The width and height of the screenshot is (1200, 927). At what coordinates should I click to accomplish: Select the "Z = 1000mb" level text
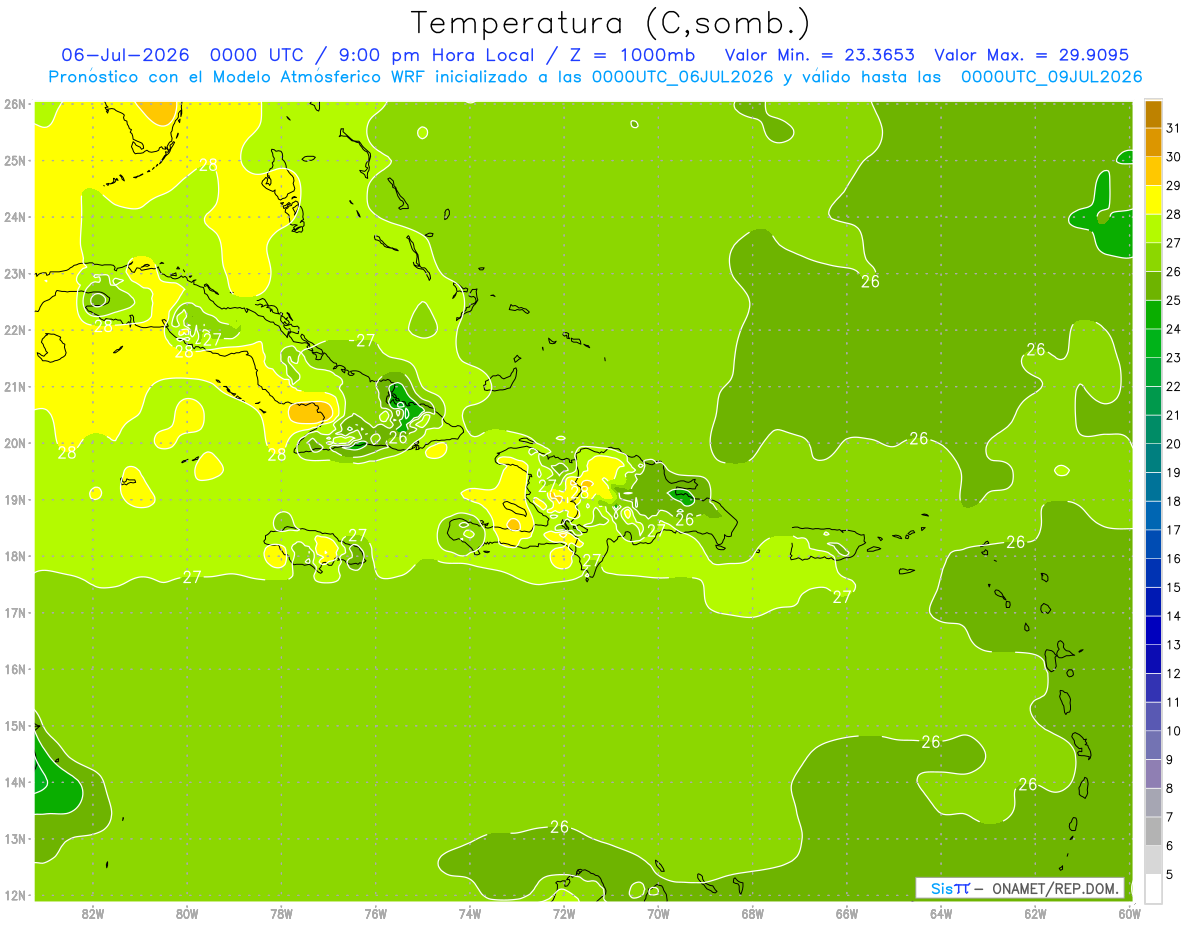pos(635,55)
